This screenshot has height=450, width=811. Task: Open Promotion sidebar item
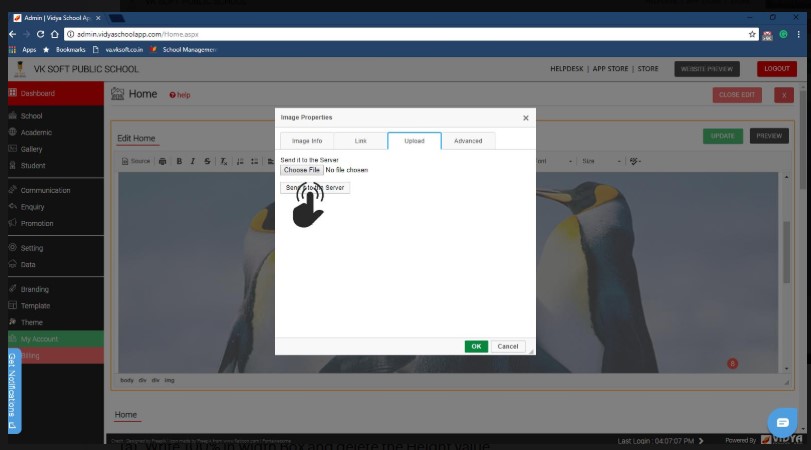56,223
